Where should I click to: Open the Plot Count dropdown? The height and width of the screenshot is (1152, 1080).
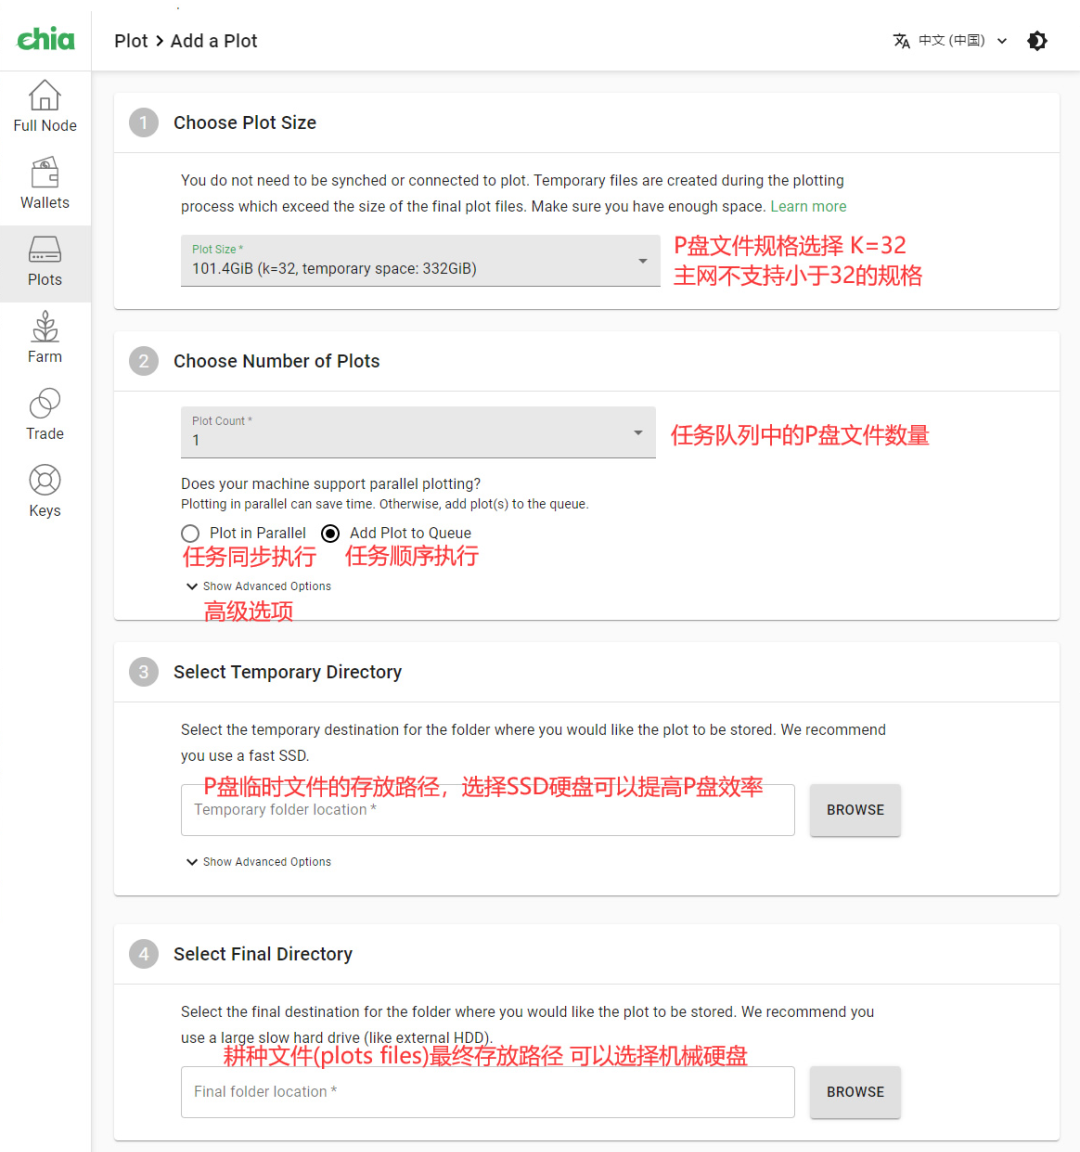point(418,432)
